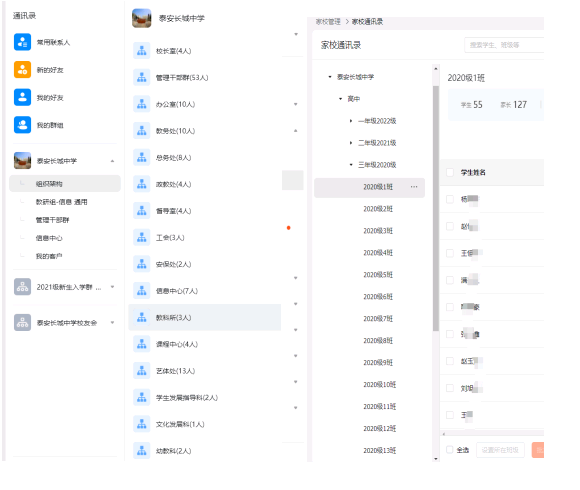This screenshot has width=580, height=490.
Task: Click the department icon for 办公室(10人)
Action: (142, 104)
